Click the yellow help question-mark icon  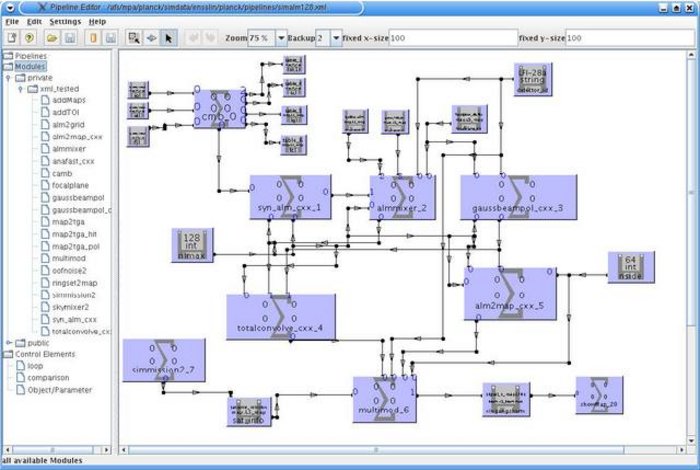29,38
